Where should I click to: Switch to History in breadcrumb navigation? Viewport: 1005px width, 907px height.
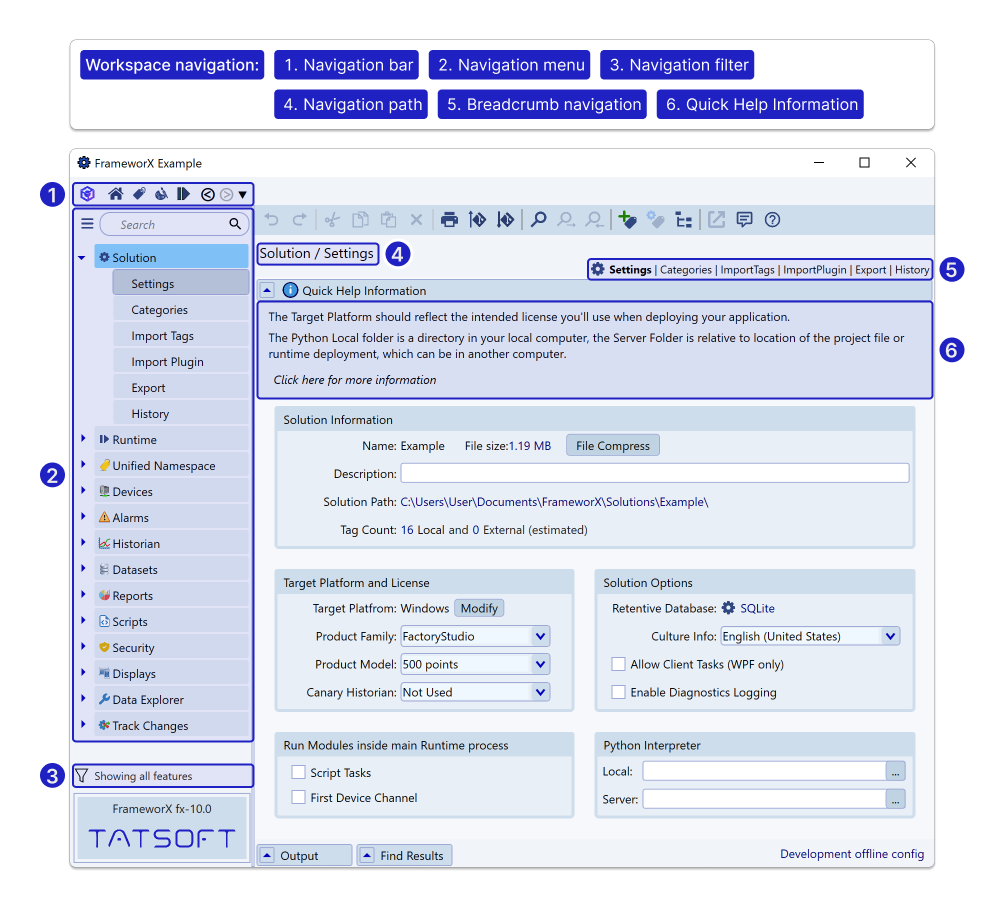pyautogui.click(x=912, y=270)
